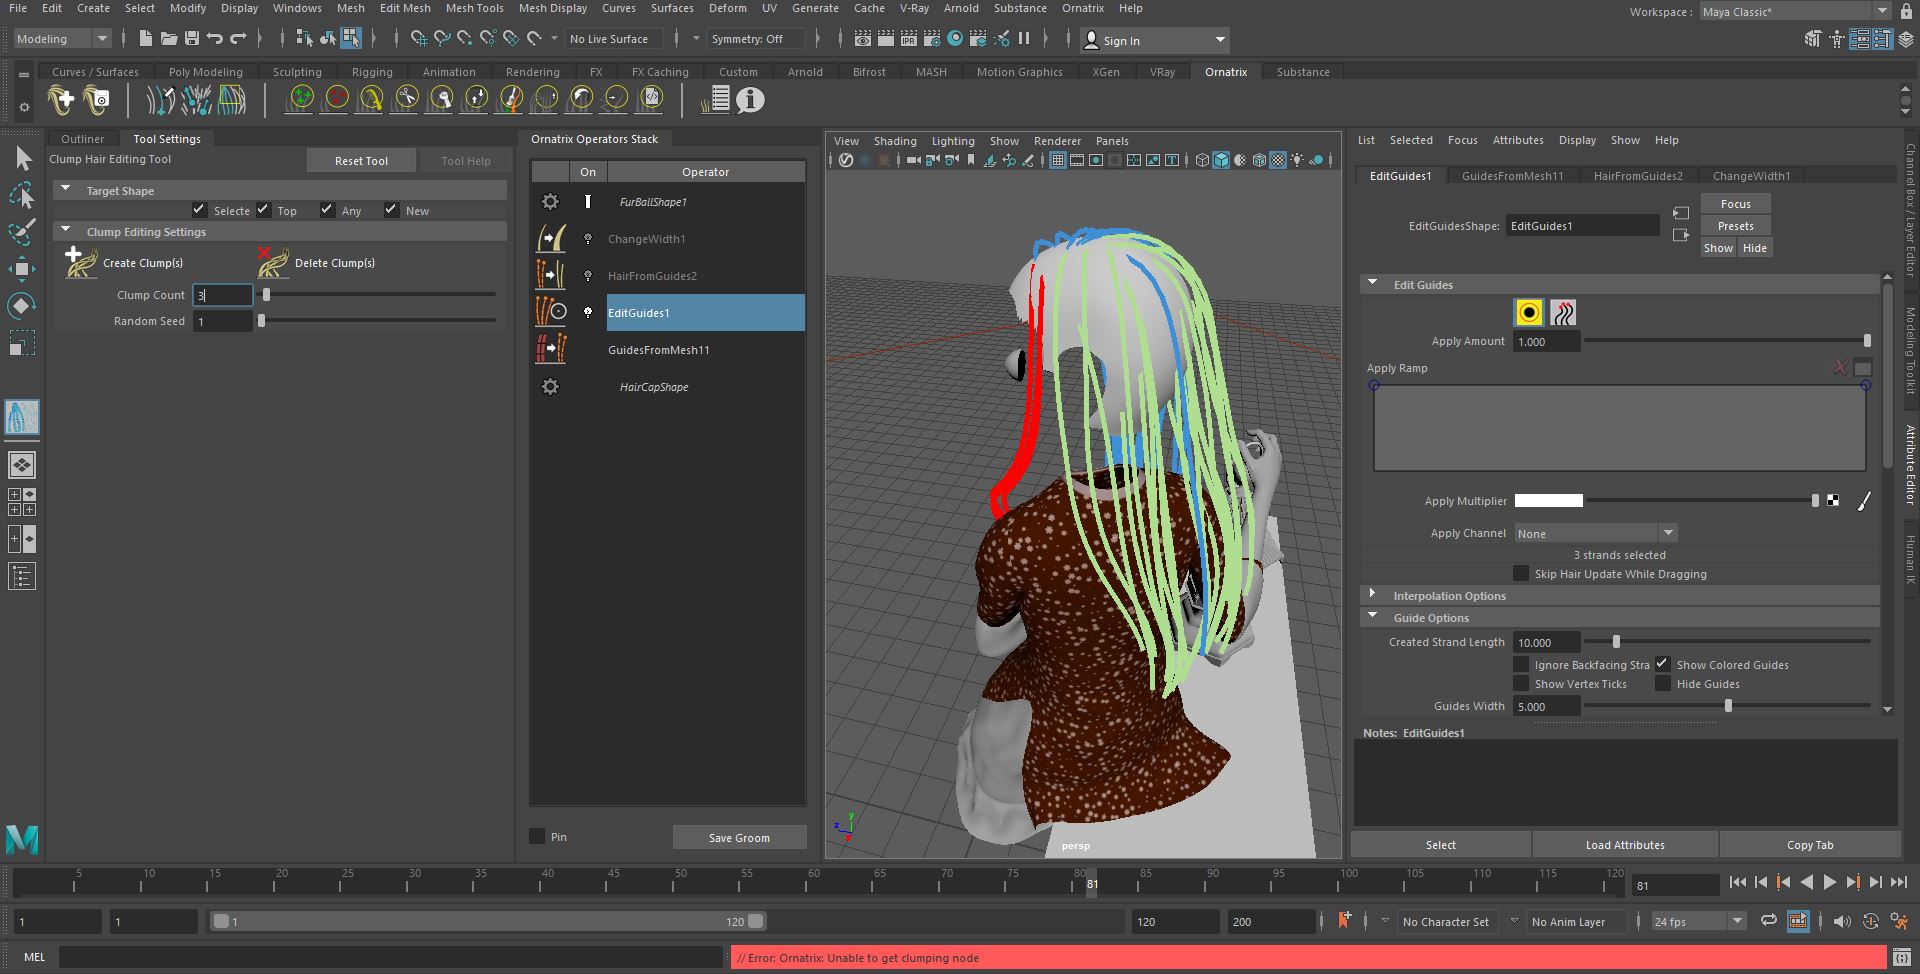Toggle the Show Colored Guides checkbox
1920x974 pixels.
point(1662,664)
